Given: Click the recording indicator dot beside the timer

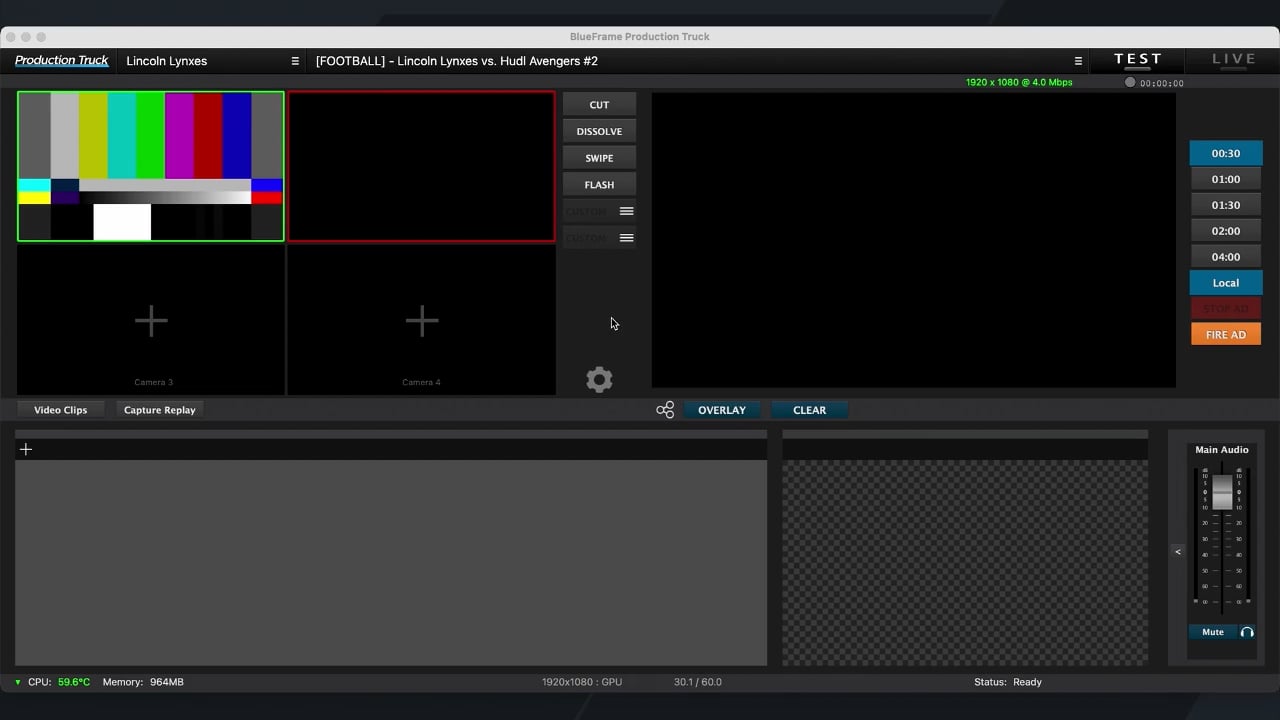Looking at the screenshot, I should click(x=1130, y=83).
